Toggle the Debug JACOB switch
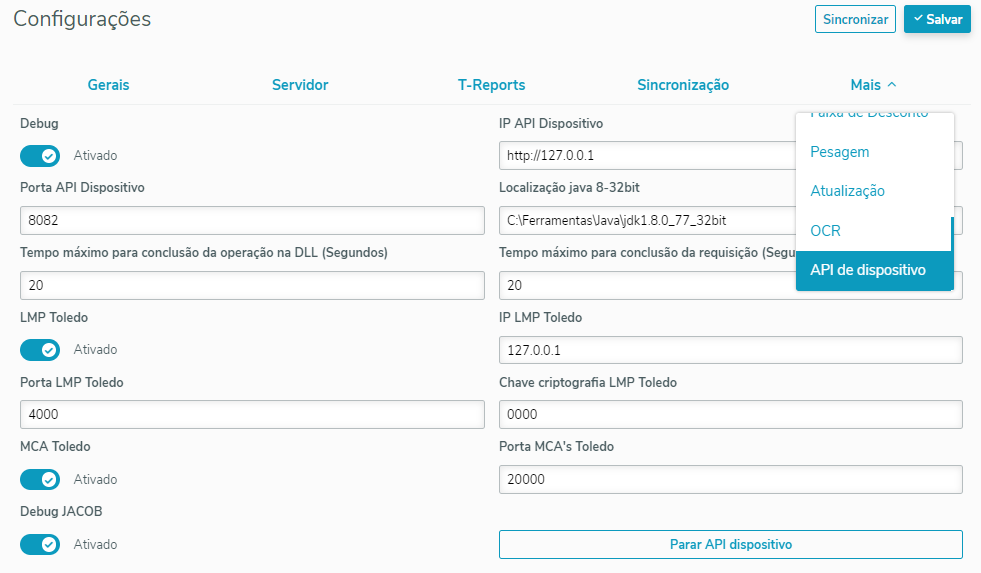This screenshot has height=573, width=981. tap(40, 545)
